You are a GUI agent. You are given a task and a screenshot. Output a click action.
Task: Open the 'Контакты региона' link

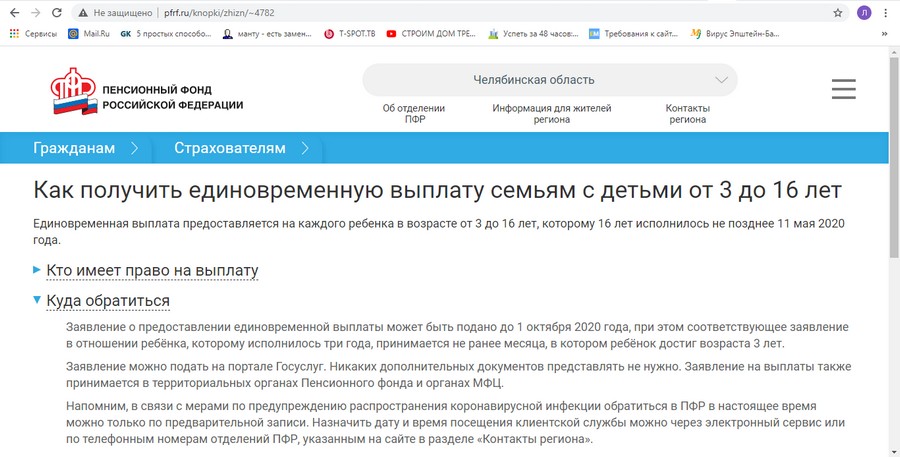pyautogui.click(x=687, y=113)
